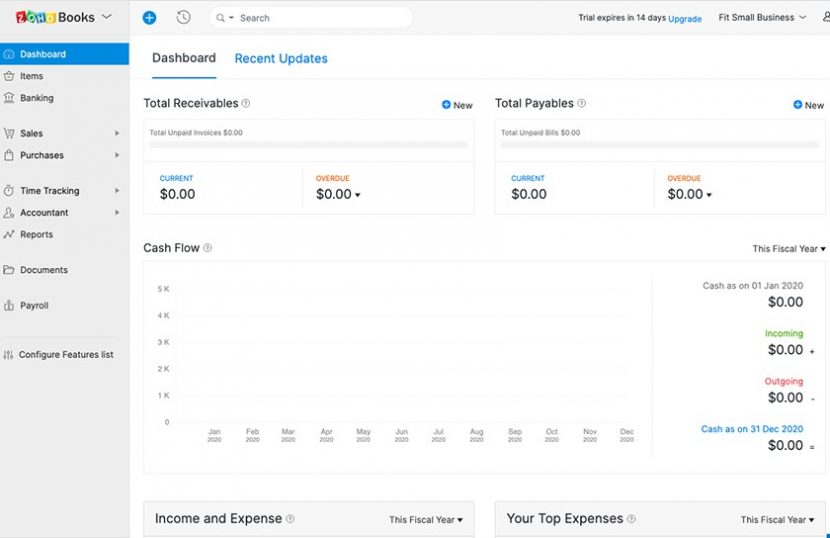830x538 pixels.
Task: Click the Configure Features sliders icon
Action: pos(8,355)
